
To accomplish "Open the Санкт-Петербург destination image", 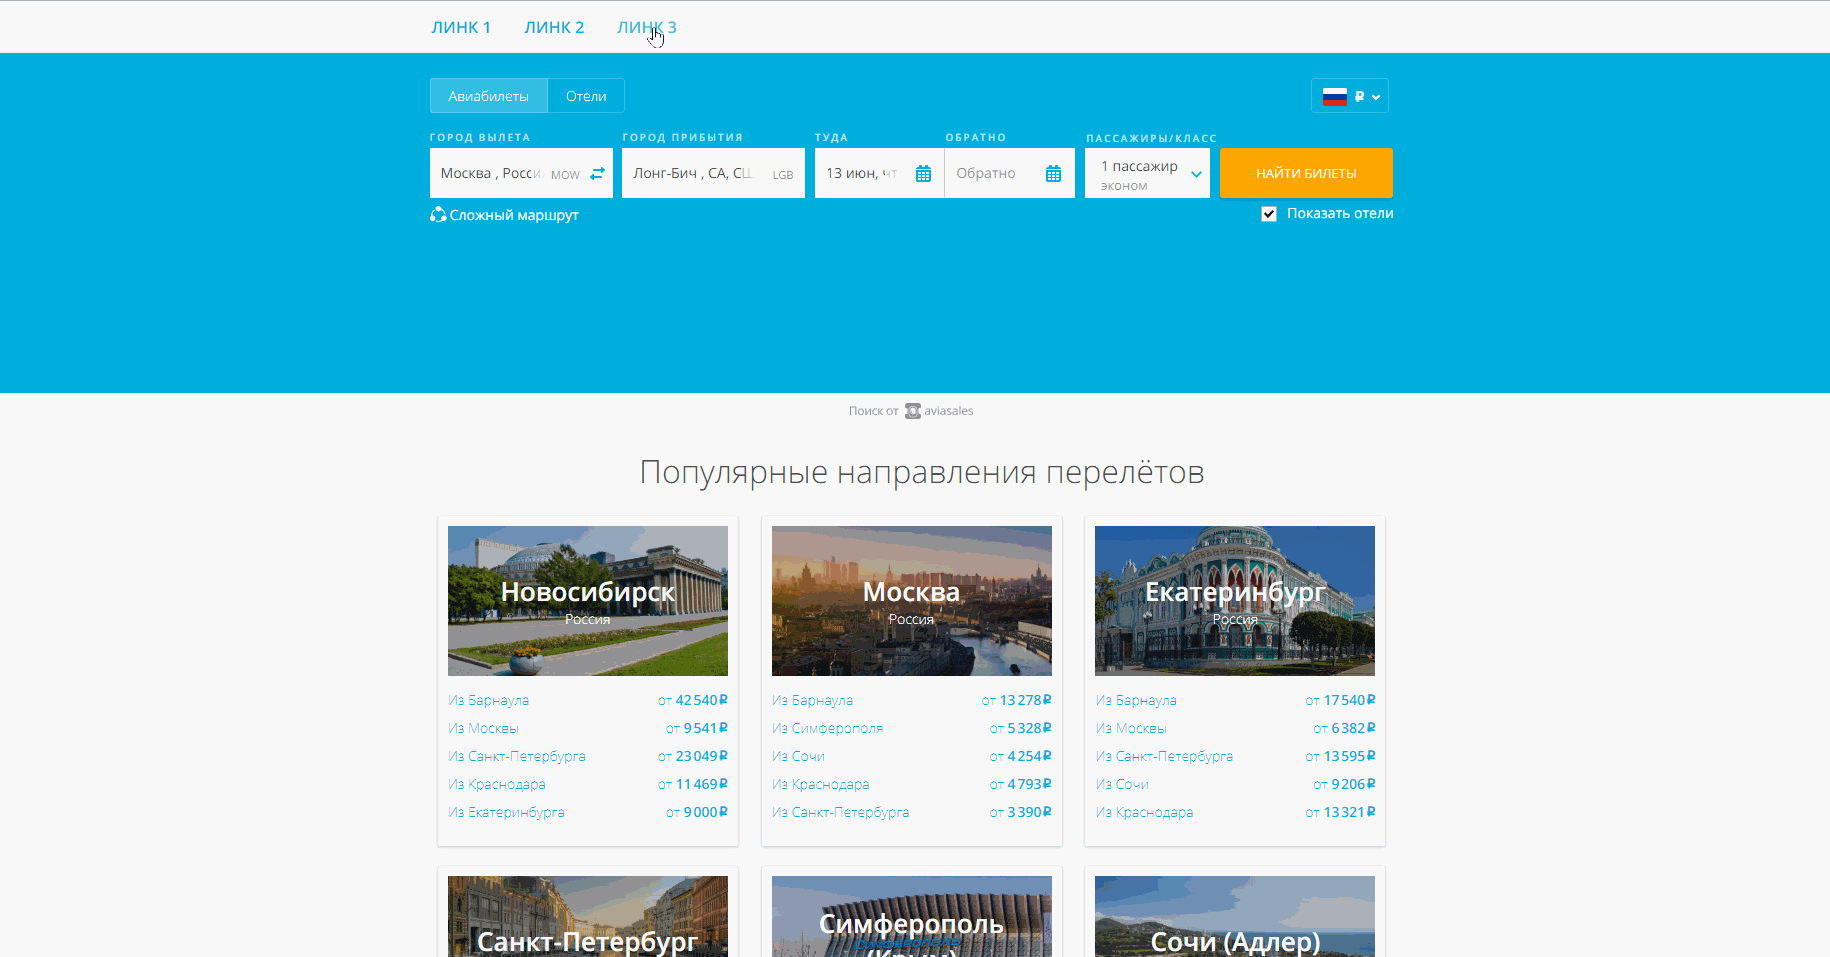I will [x=588, y=916].
